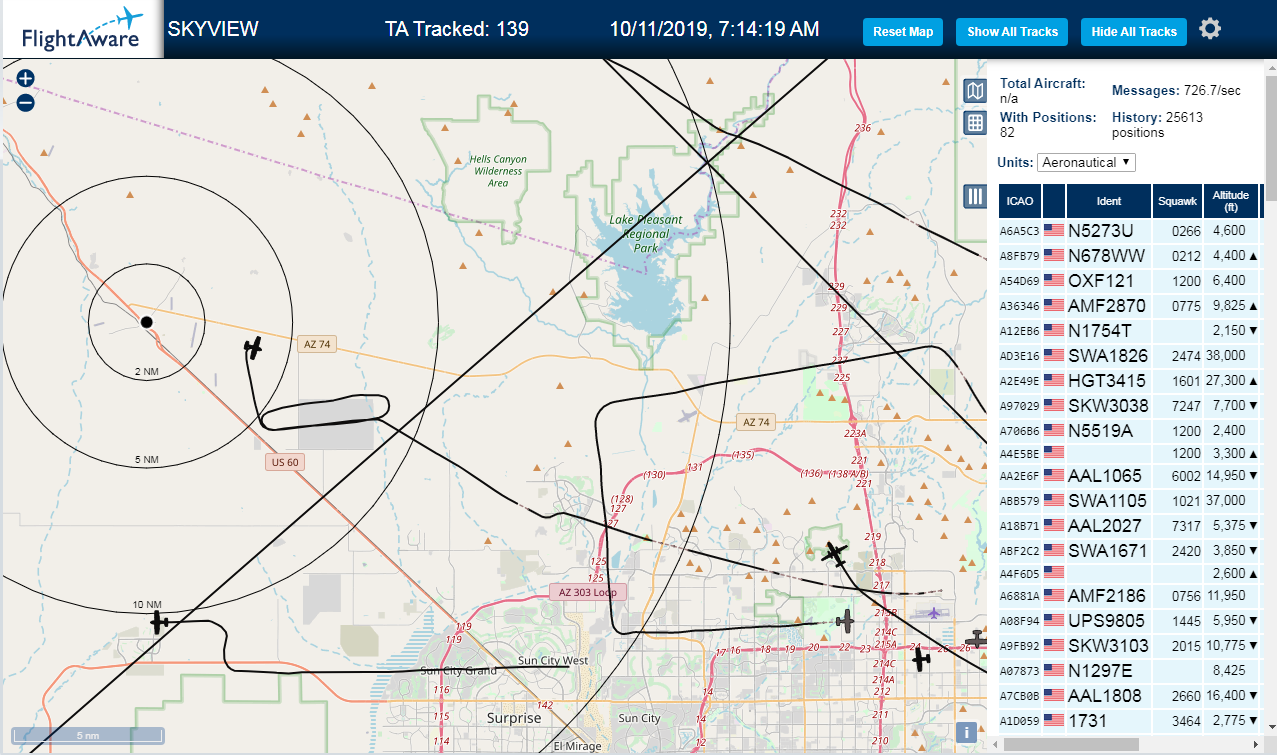The height and width of the screenshot is (755, 1277).
Task: Click Lake Pleasant Regional Park map label
Action: pos(646,233)
